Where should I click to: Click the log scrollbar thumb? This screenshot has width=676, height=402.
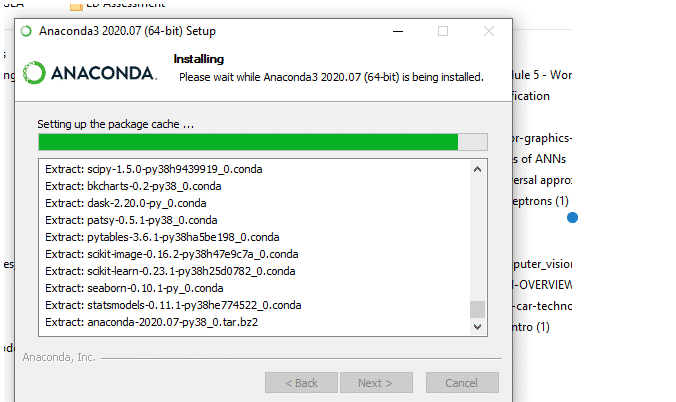click(x=477, y=309)
